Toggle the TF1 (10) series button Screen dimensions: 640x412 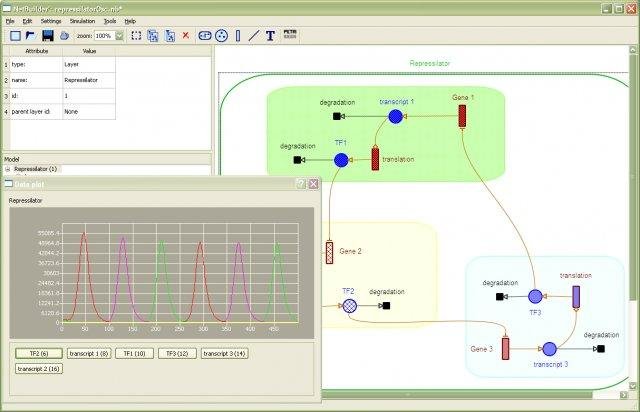(x=134, y=354)
